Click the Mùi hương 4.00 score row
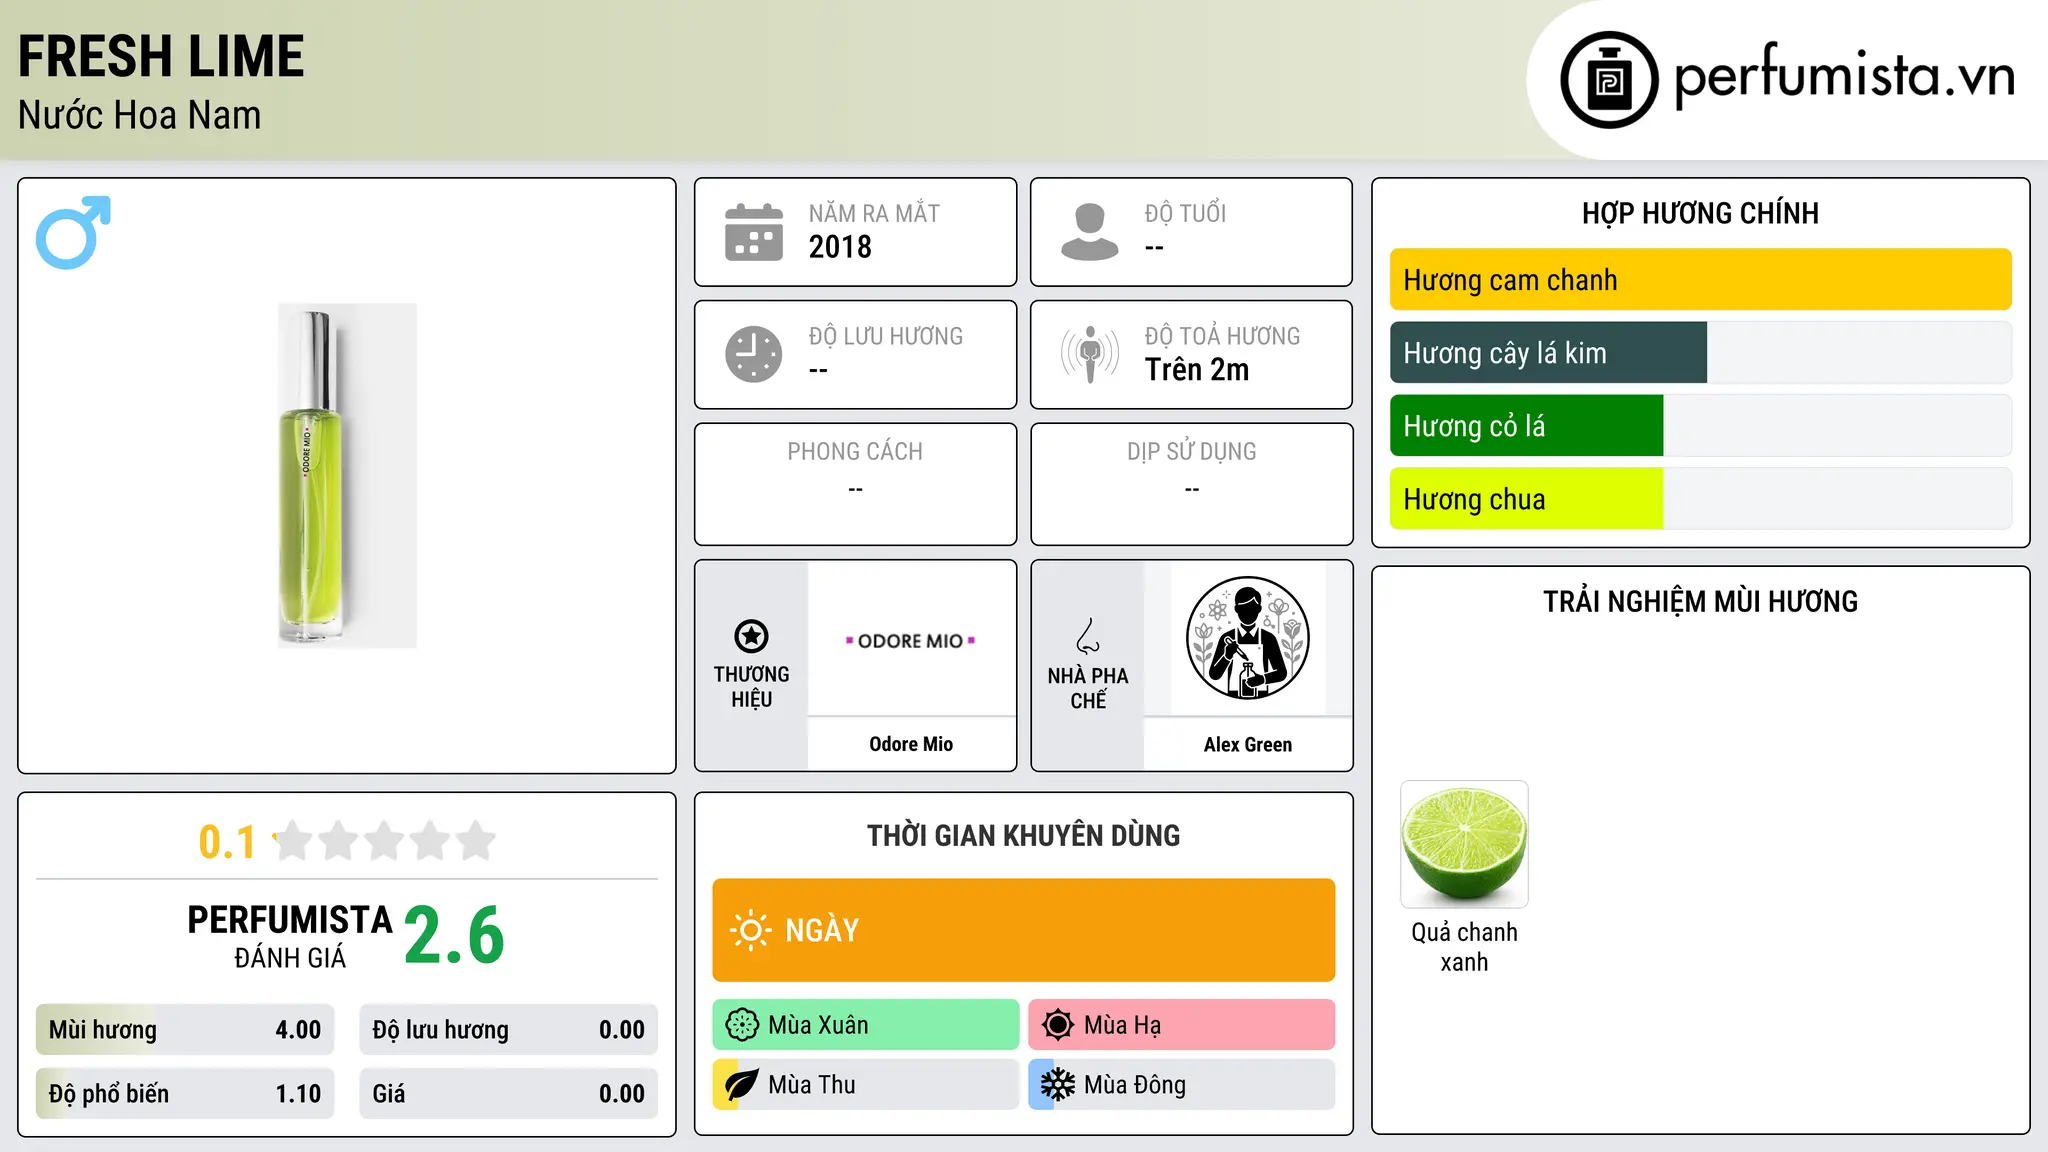 click(x=185, y=1030)
